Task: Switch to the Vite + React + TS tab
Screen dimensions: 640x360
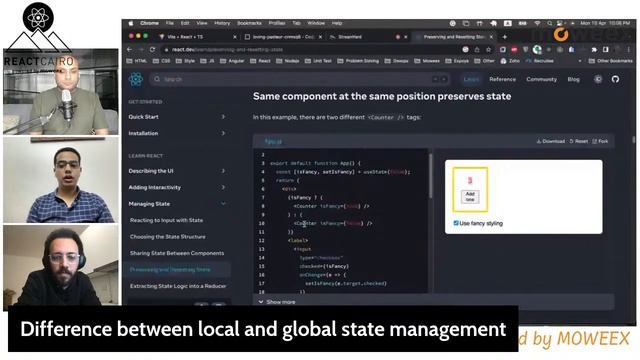Action: (198, 37)
